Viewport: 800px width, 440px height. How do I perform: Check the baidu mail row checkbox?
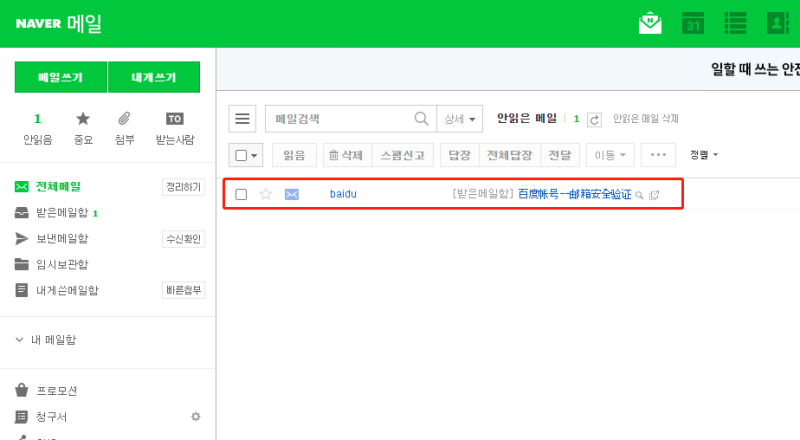pos(241,194)
